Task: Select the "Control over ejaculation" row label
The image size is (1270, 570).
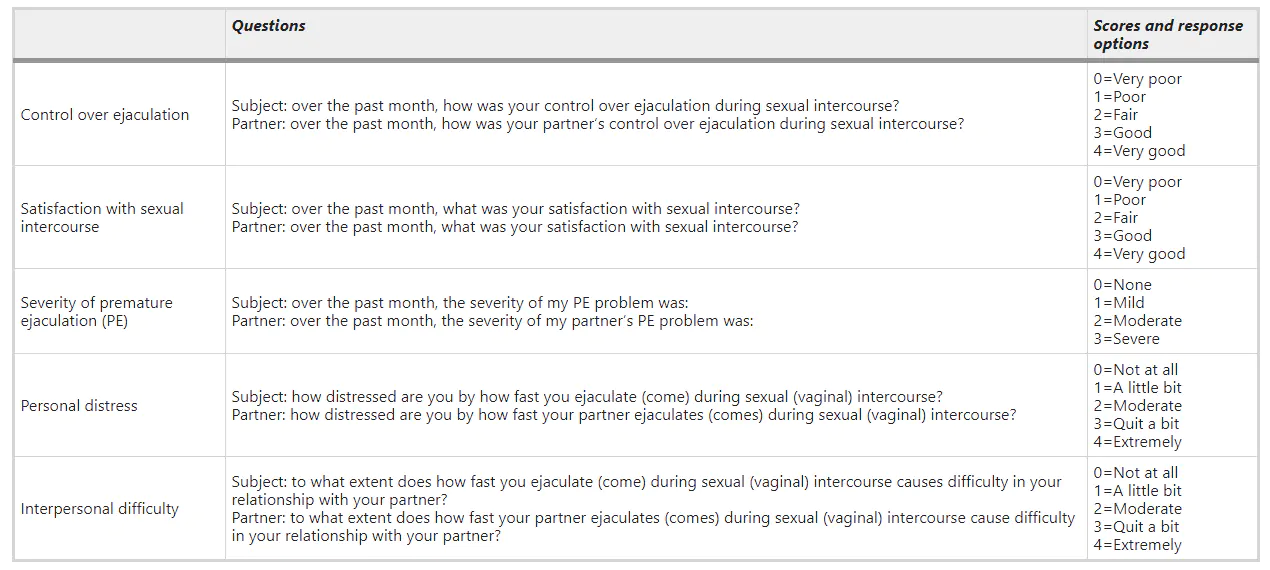Action: coord(105,115)
